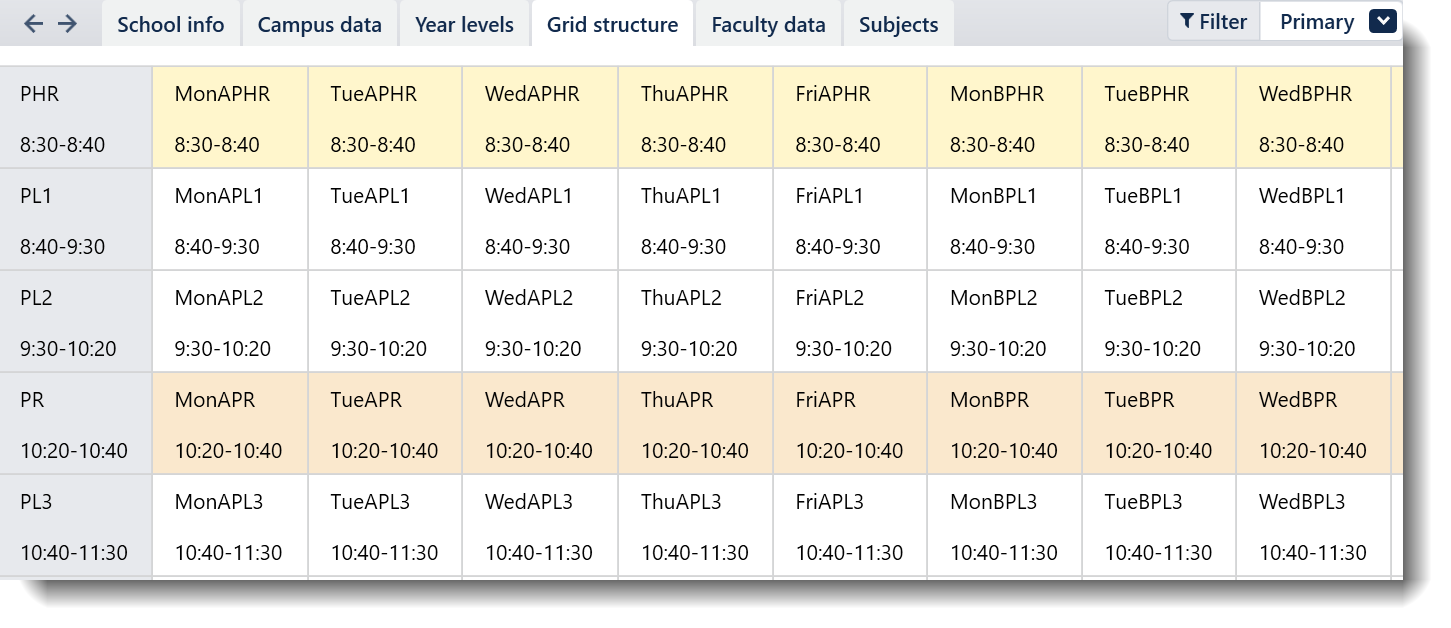Click the FriAPL3 grid cell
This screenshot has width=1451, height=628.
[x=850, y=526]
